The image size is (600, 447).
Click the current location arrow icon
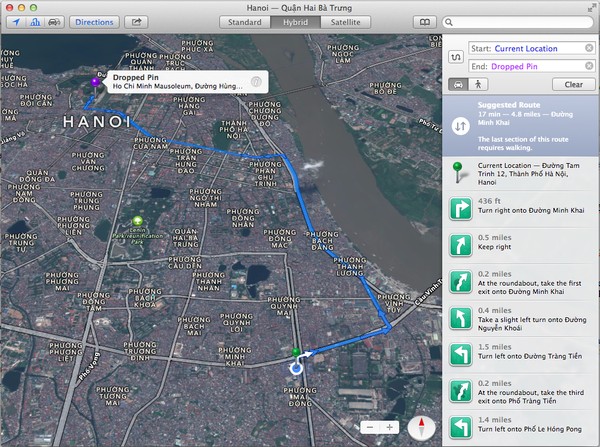16,22
